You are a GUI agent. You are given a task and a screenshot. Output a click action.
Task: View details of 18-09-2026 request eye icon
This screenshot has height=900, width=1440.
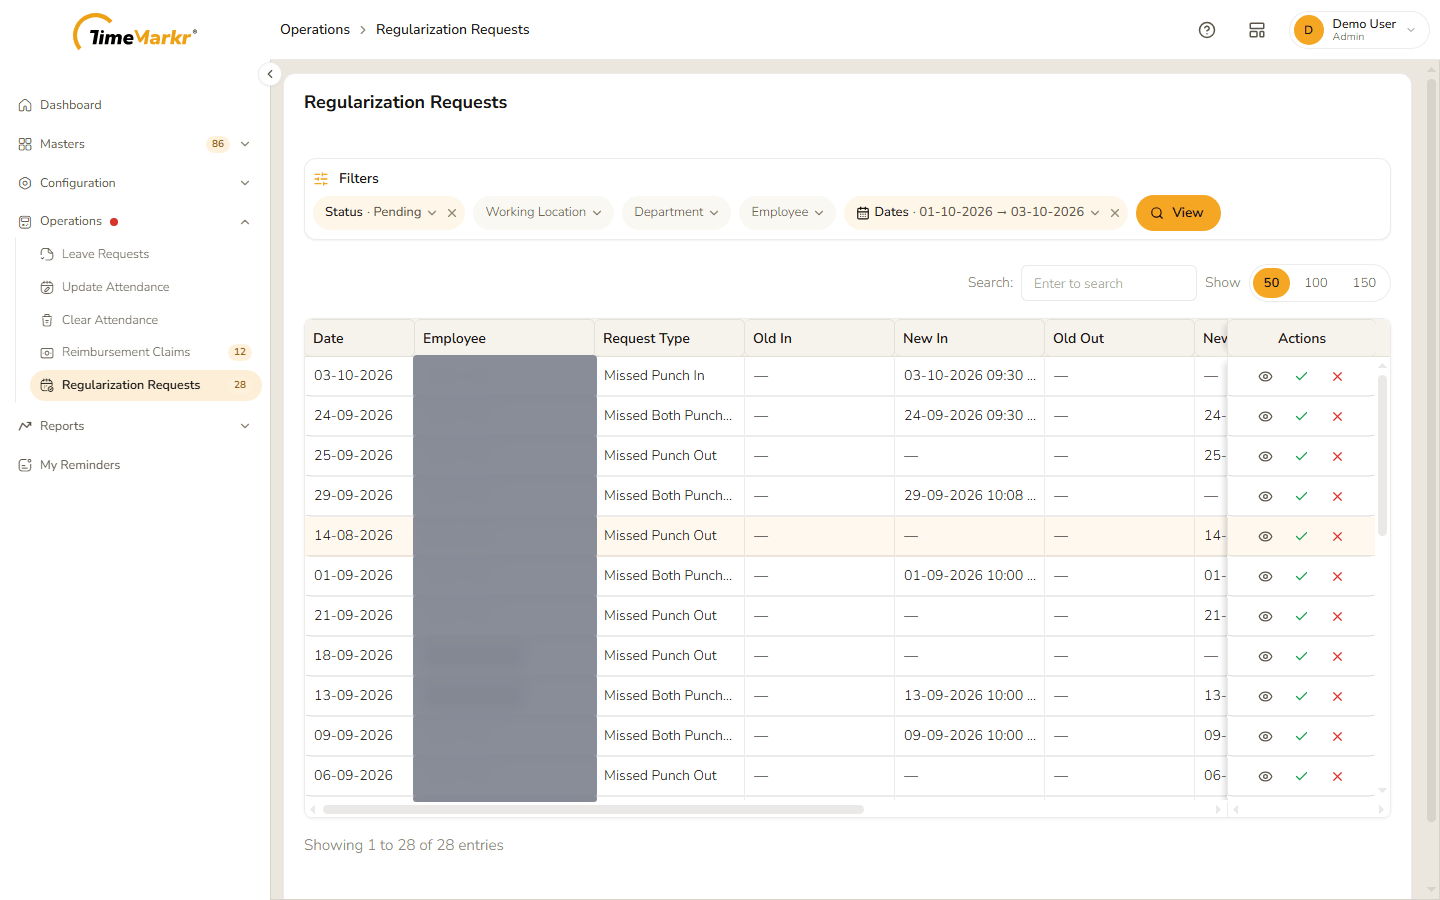click(1265, 657)
